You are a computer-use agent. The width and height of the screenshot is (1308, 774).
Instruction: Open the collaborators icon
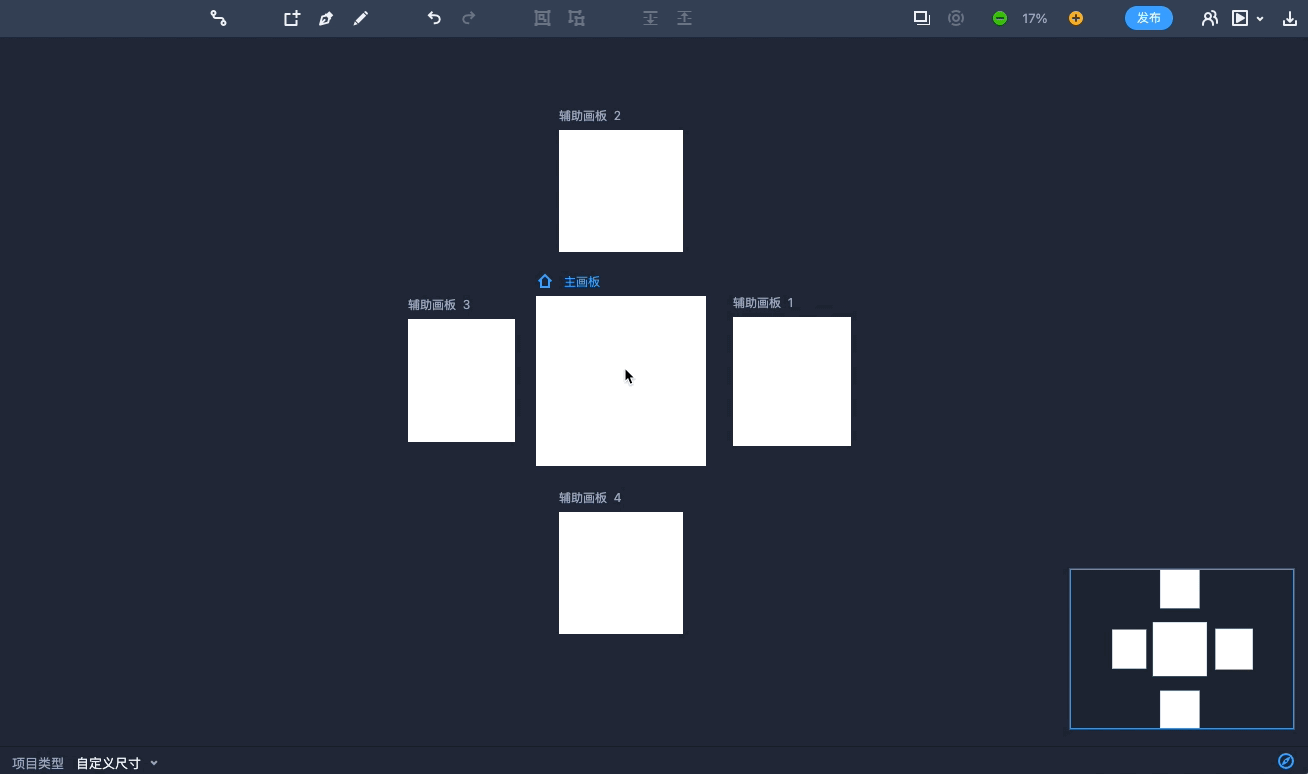[1209, 18]
